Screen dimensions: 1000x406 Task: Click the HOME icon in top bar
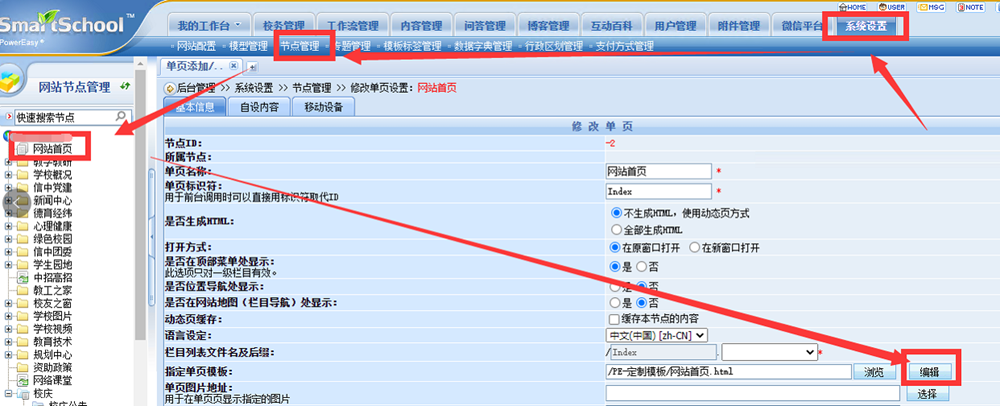pos(850,7)
